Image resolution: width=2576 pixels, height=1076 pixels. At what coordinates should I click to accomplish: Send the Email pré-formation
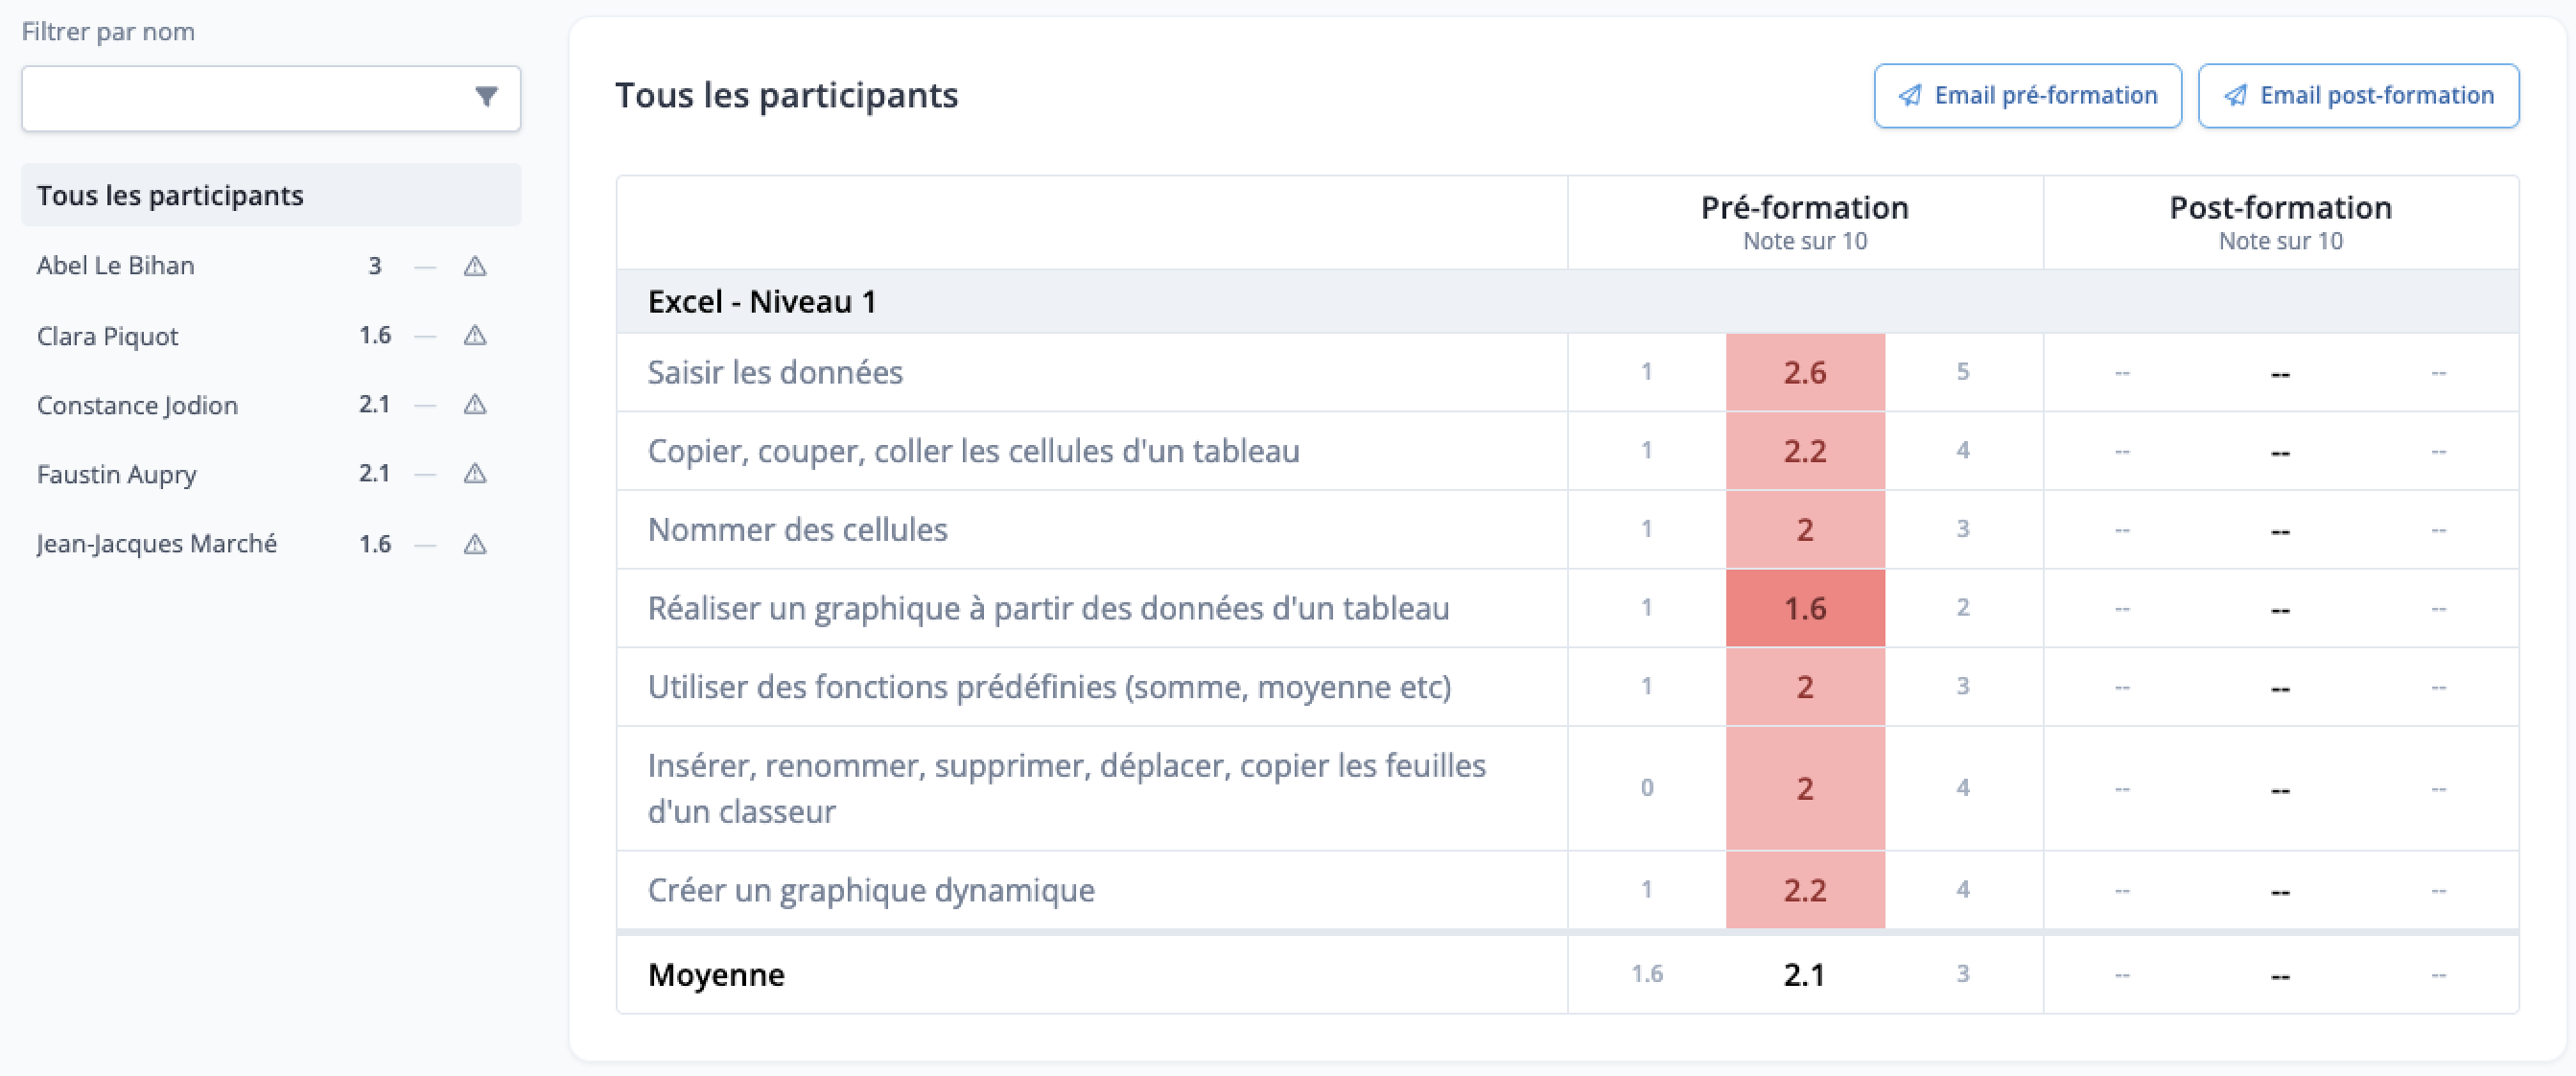coord(2027,96)
